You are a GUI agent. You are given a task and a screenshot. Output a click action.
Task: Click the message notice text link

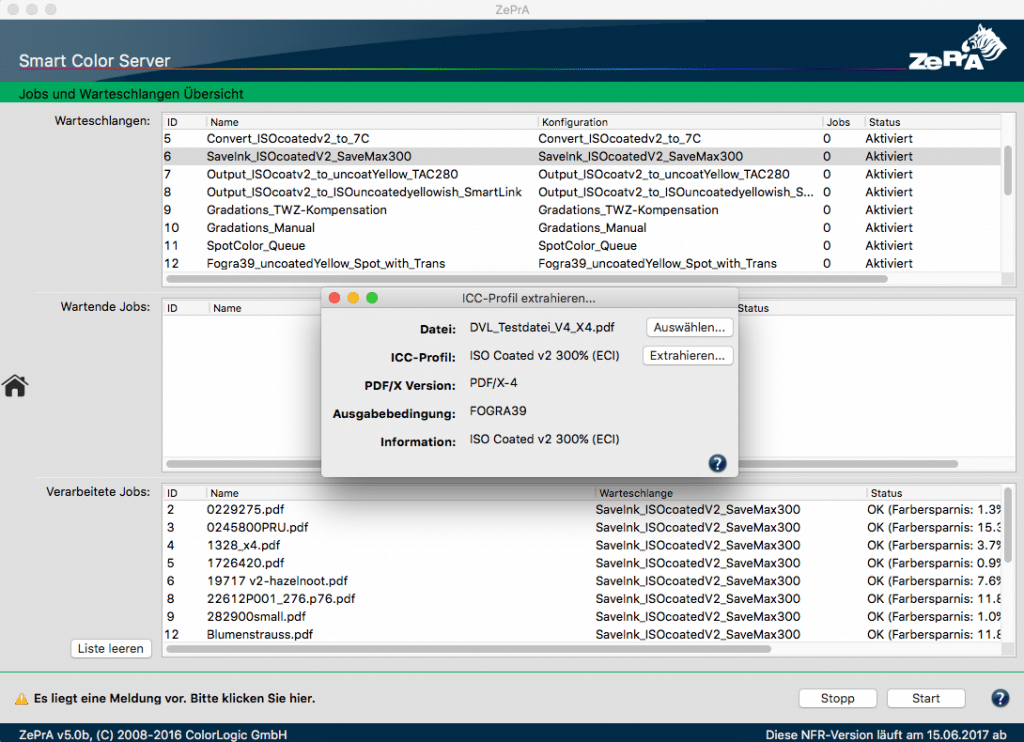pos(181,699)
